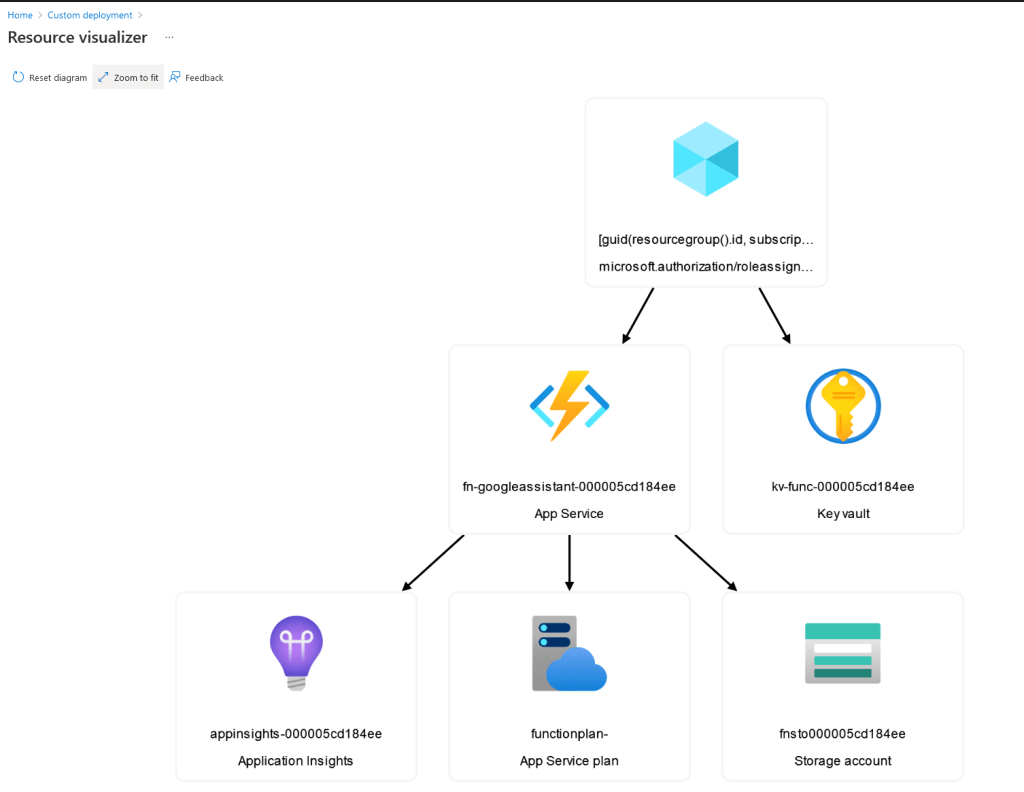Select the fn-googleassistant-000005cd184ee node label

pos(569,487)
